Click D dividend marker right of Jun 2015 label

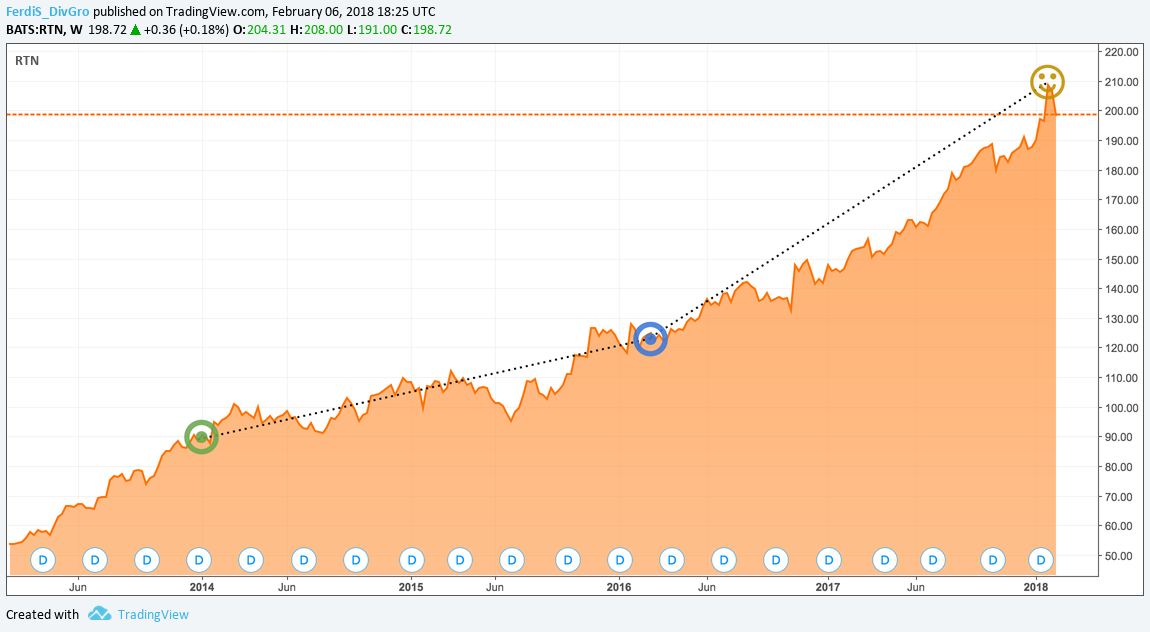coord(512,560)
